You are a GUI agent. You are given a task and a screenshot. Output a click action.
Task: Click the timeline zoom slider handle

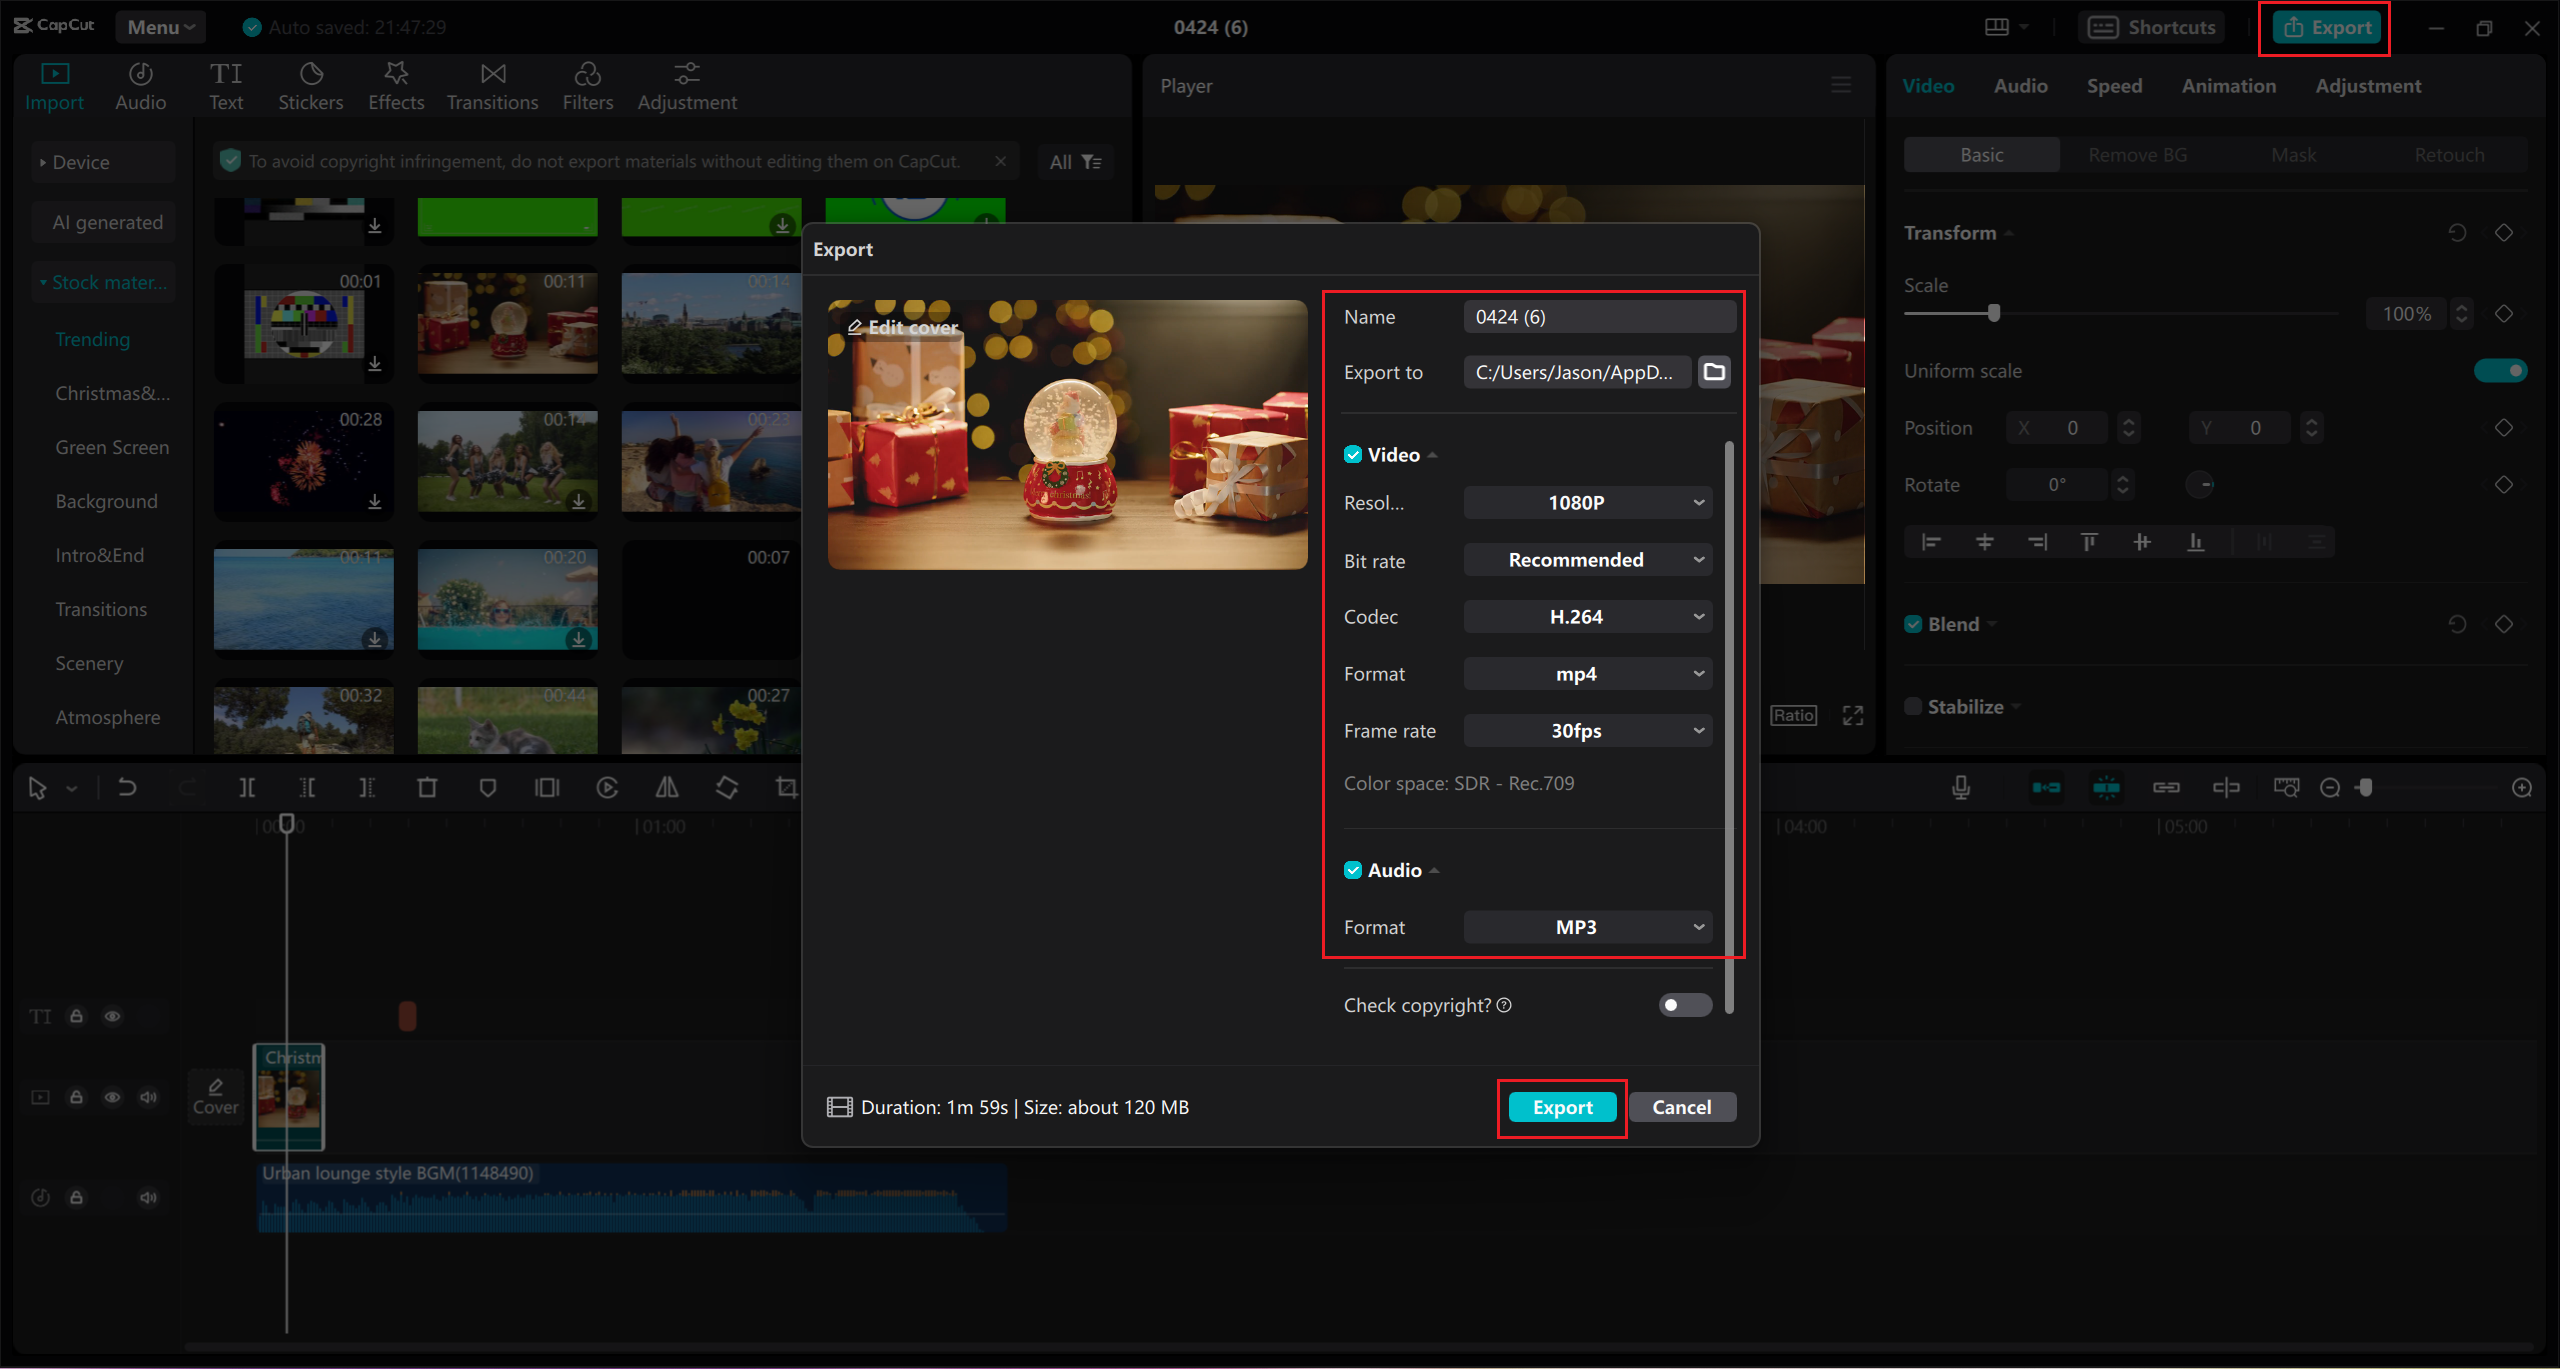pyautogui.click(x=2365, y=788)
